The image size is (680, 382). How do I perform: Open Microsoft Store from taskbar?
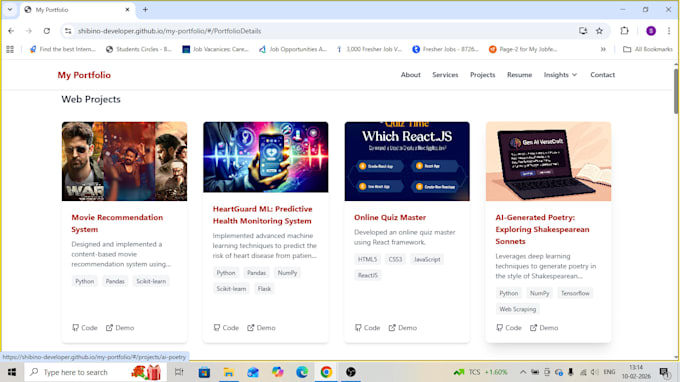point(204,372)
